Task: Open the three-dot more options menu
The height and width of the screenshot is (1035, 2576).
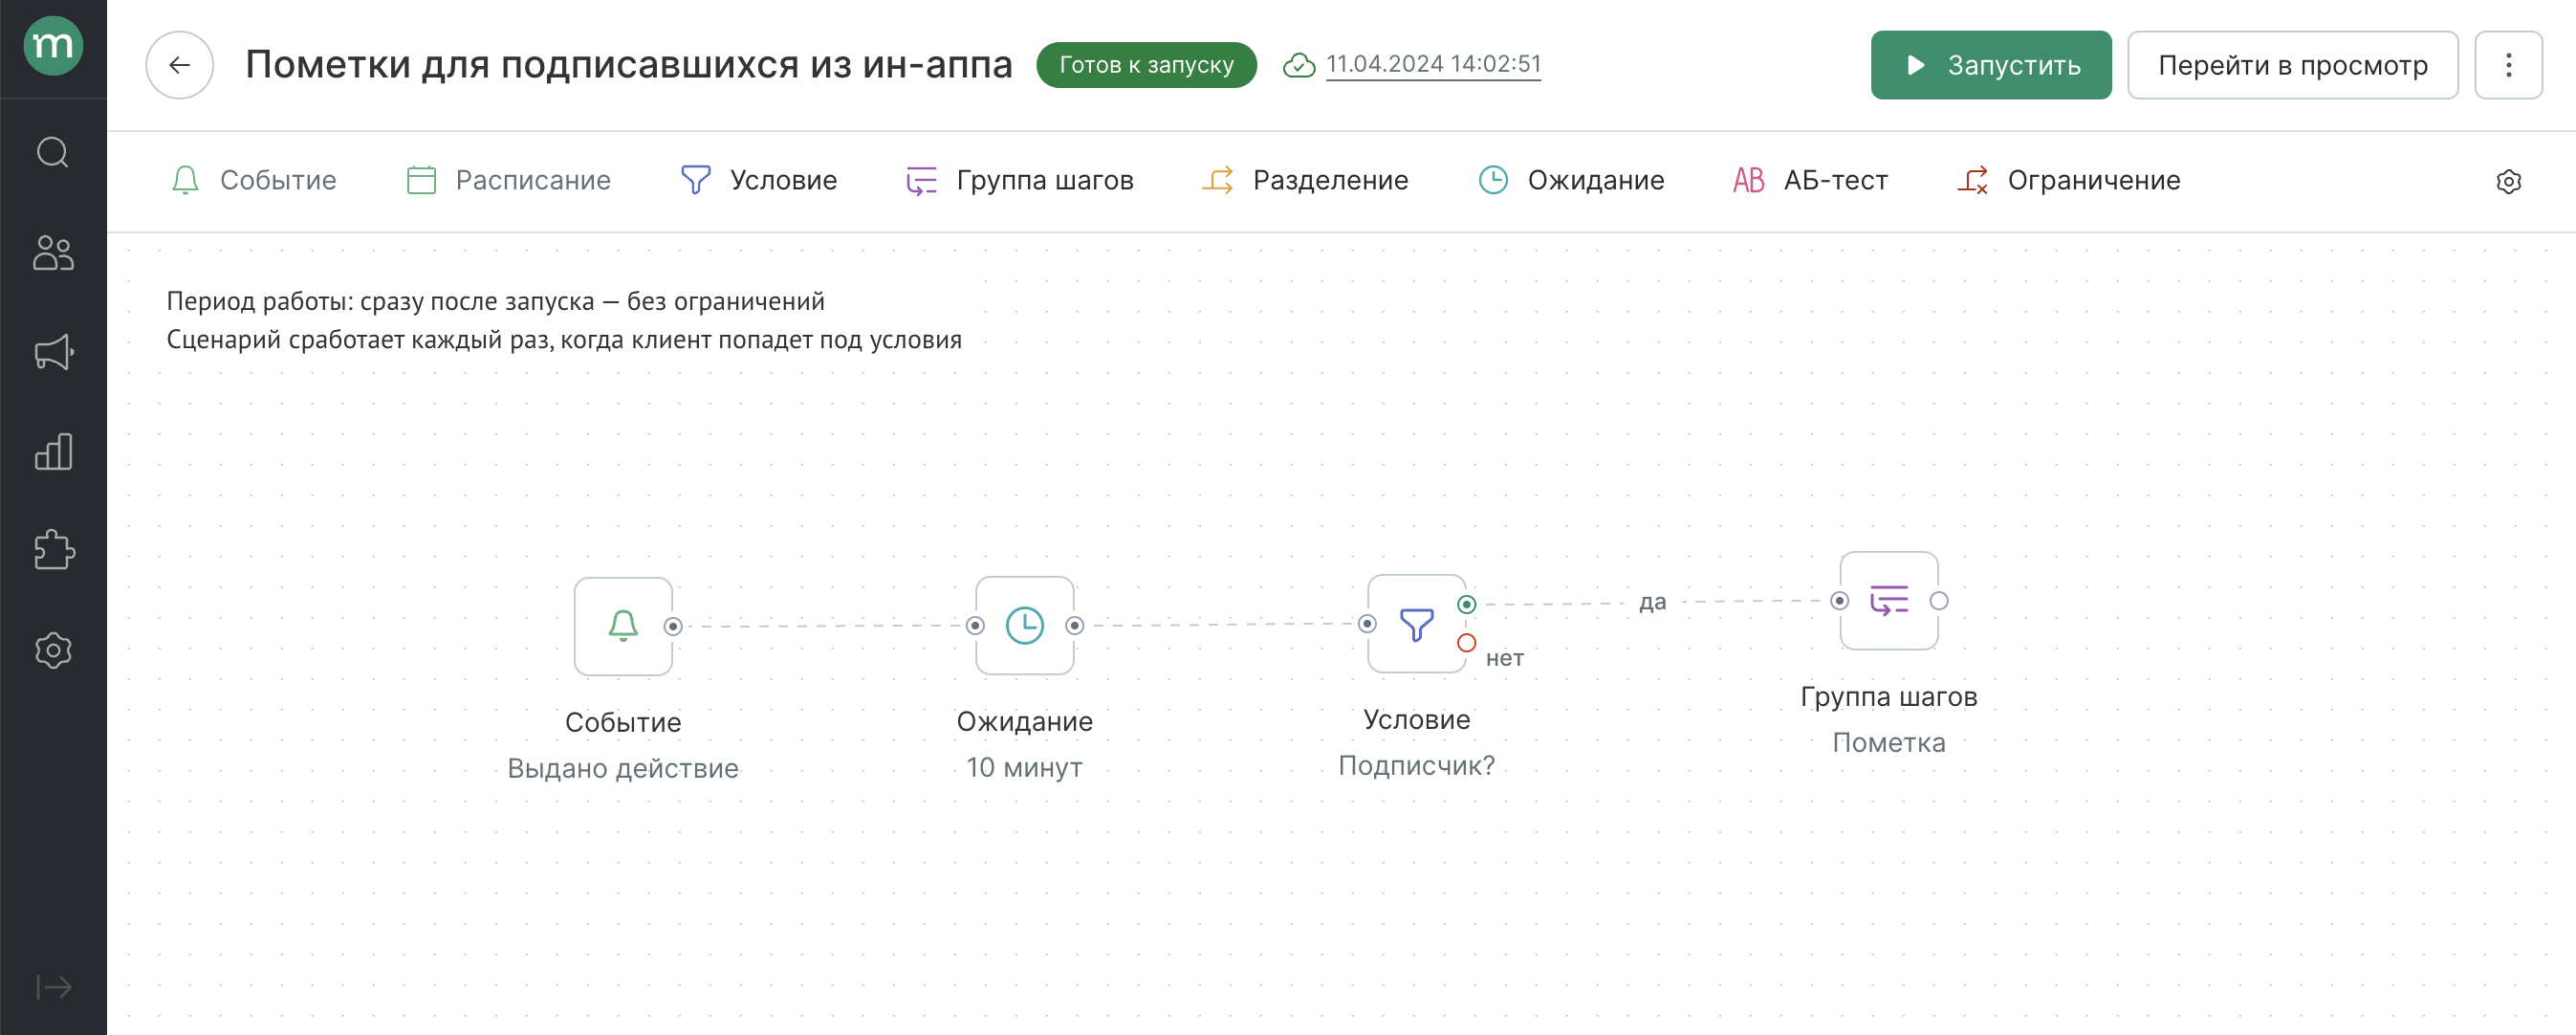Action: 2508,65
